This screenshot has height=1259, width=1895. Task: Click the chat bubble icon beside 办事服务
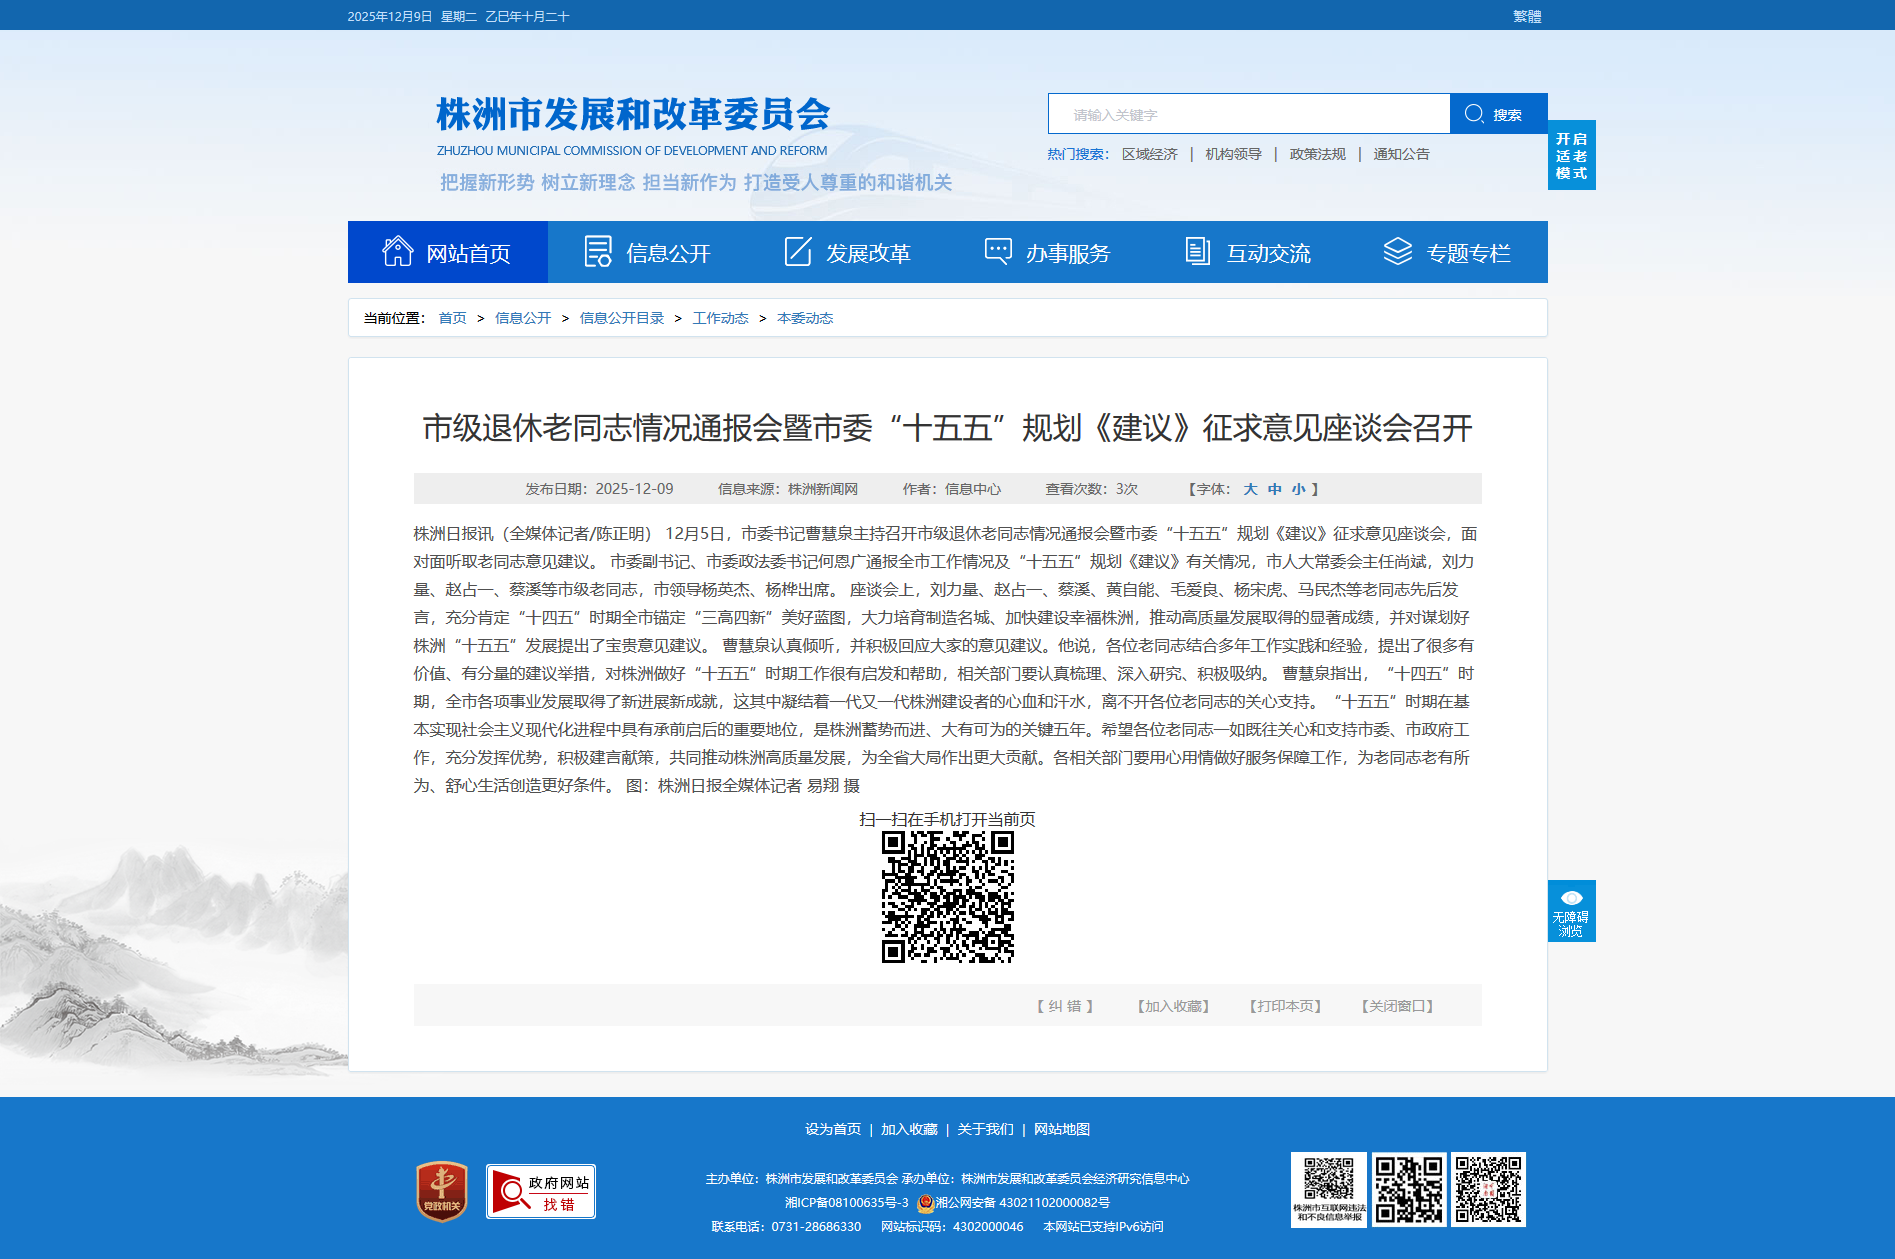998,252
